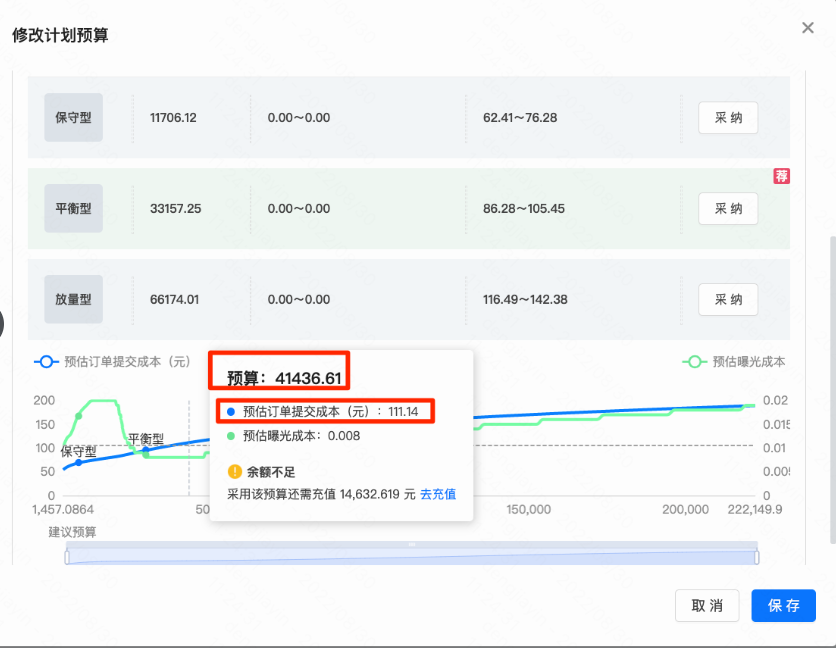836x648 pixels.
Task: Close the 修改计划预算 dialog
Action: point(807,27)
